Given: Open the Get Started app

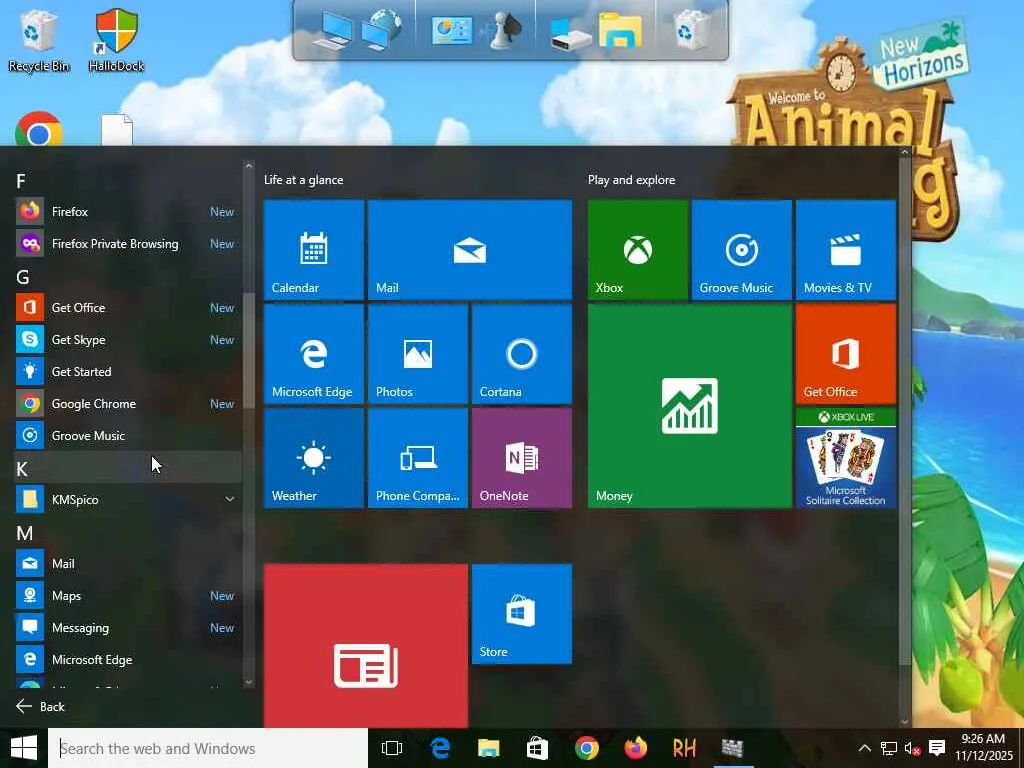Looking at the screenshot, I should 127,372.
